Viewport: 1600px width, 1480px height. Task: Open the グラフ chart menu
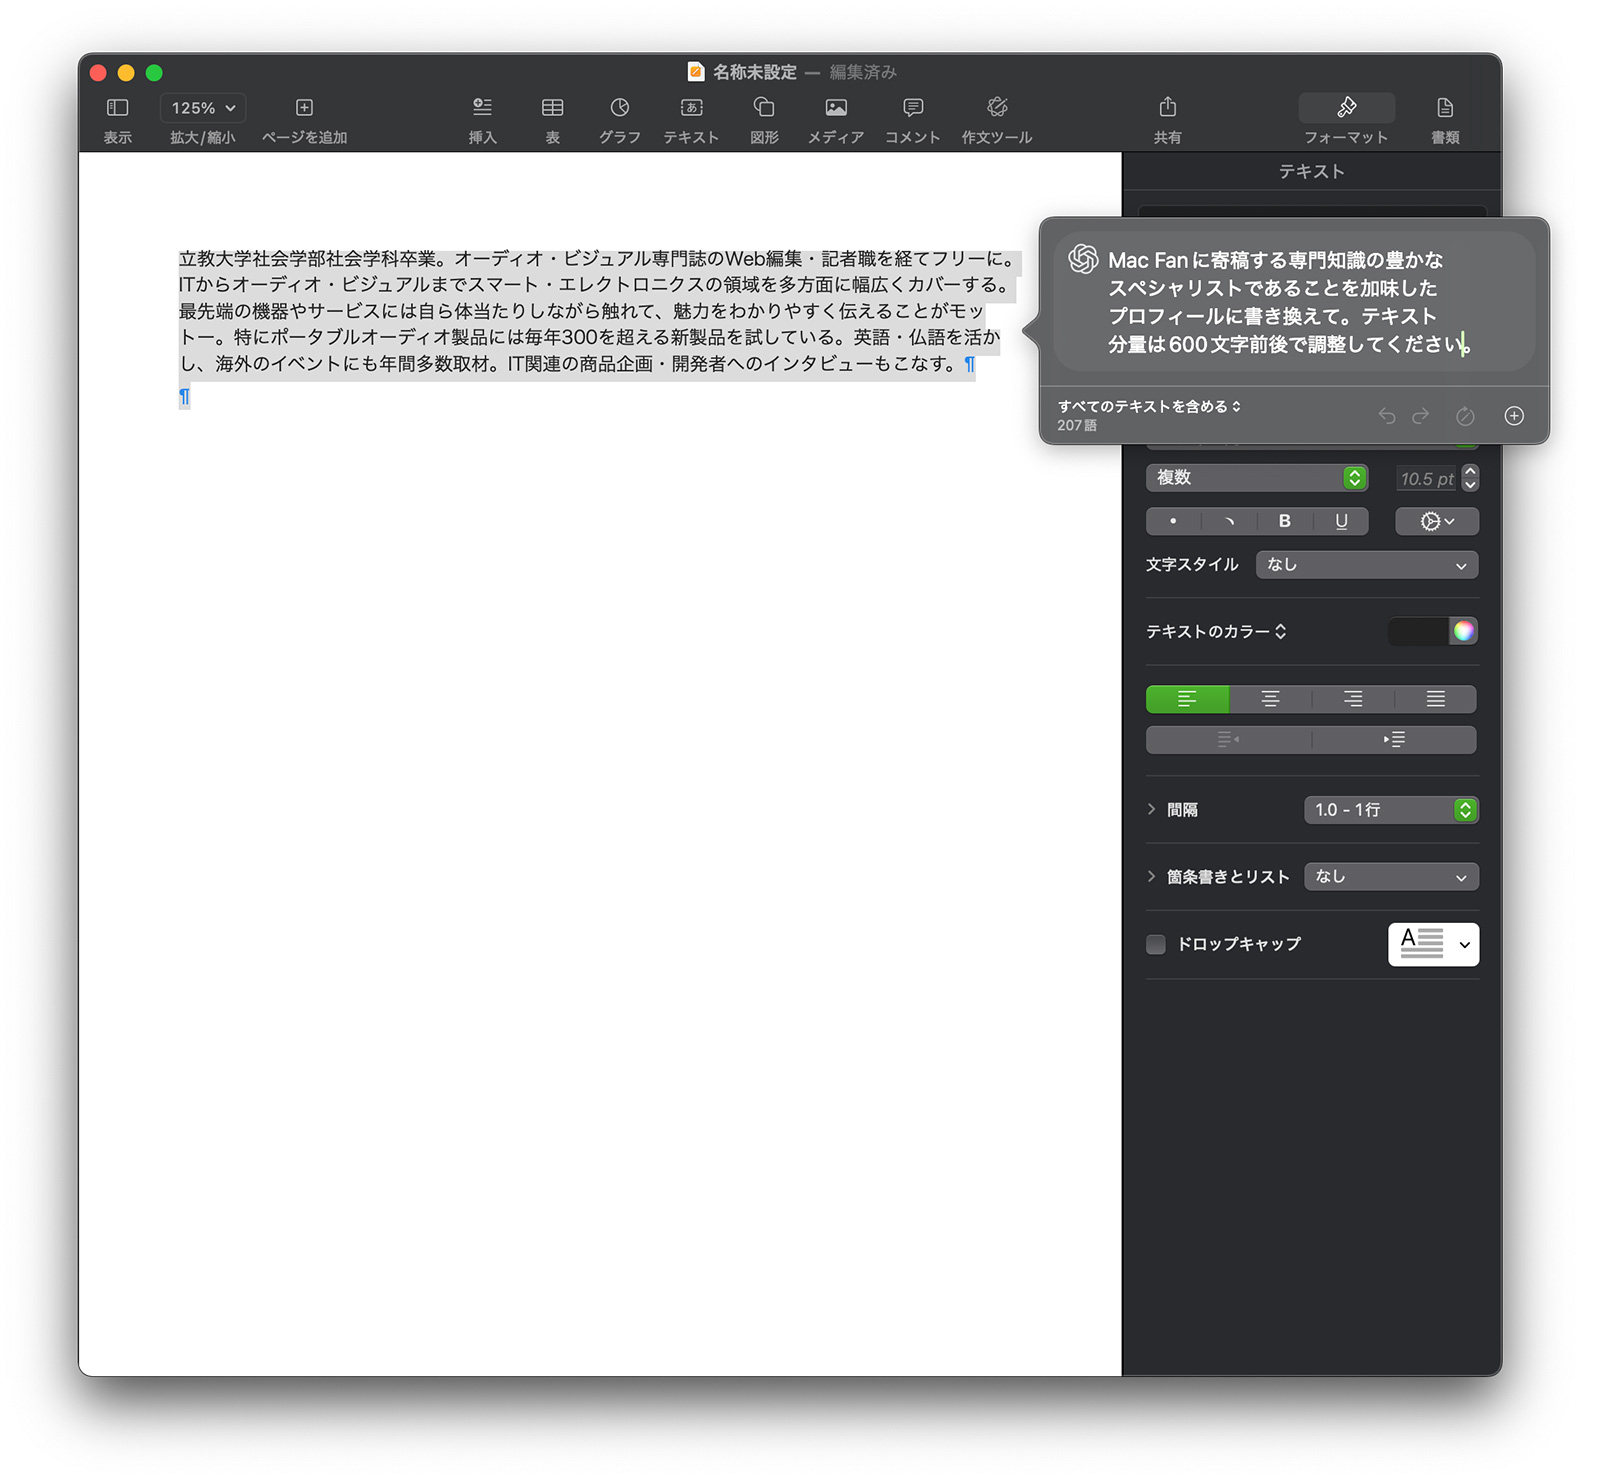tap(620, 107)
